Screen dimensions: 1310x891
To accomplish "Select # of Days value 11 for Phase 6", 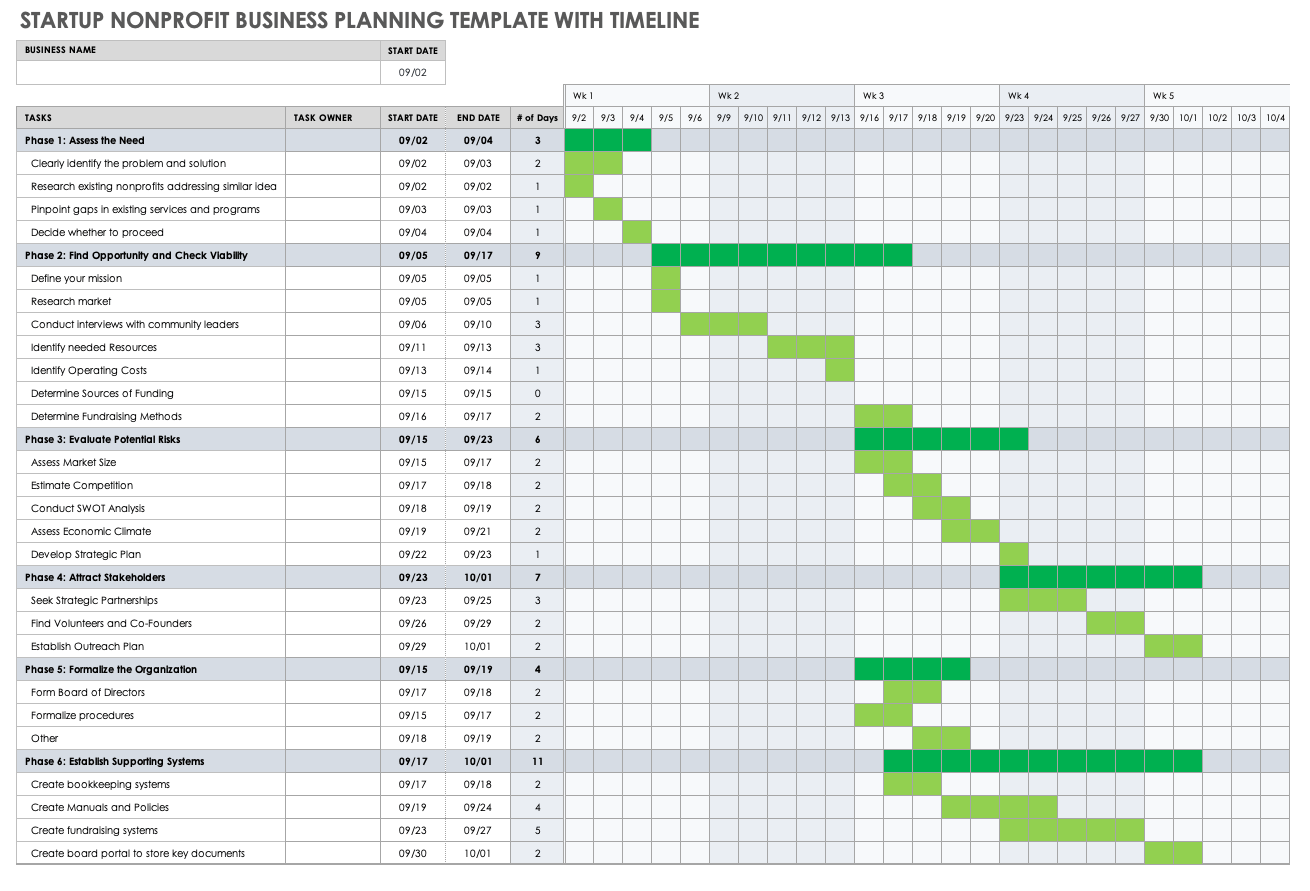I will (537, 762).
